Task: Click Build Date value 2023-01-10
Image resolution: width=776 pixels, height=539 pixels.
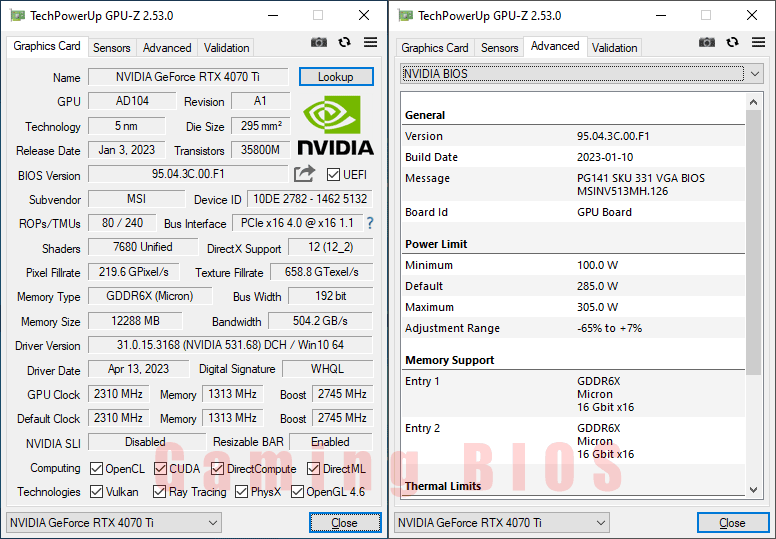Action: (605, 157)
